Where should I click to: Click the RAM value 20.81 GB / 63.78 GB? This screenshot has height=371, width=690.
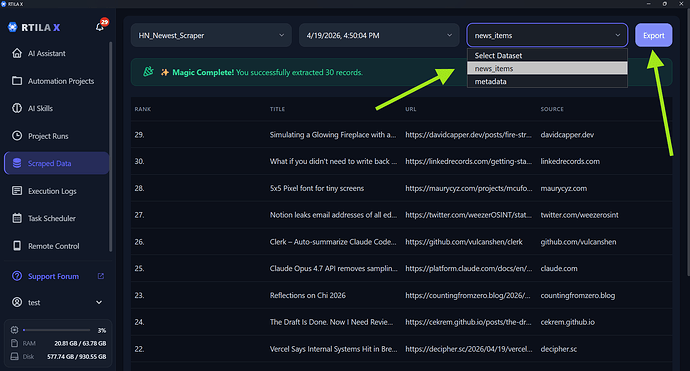[x=80, y=343]
